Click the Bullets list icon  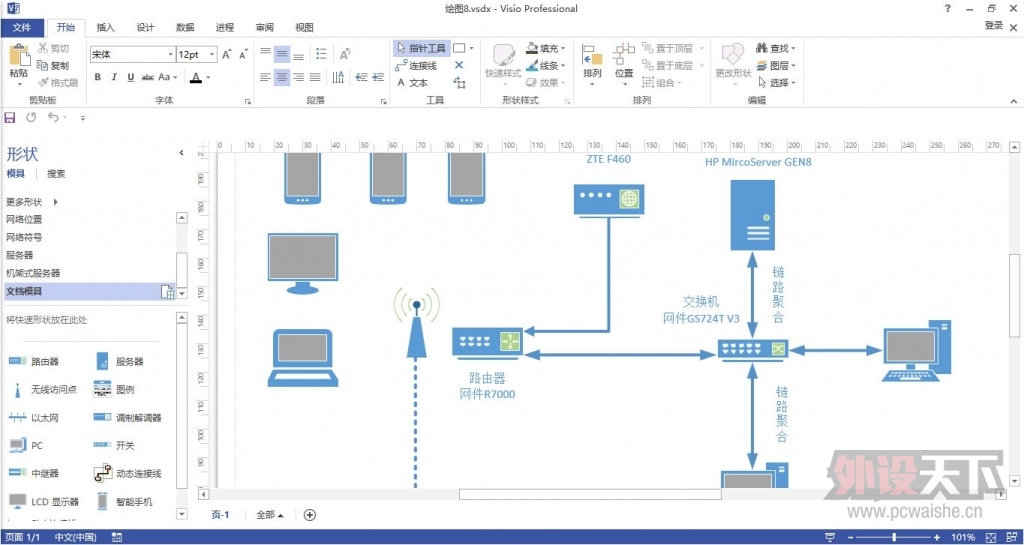(321, 54)
